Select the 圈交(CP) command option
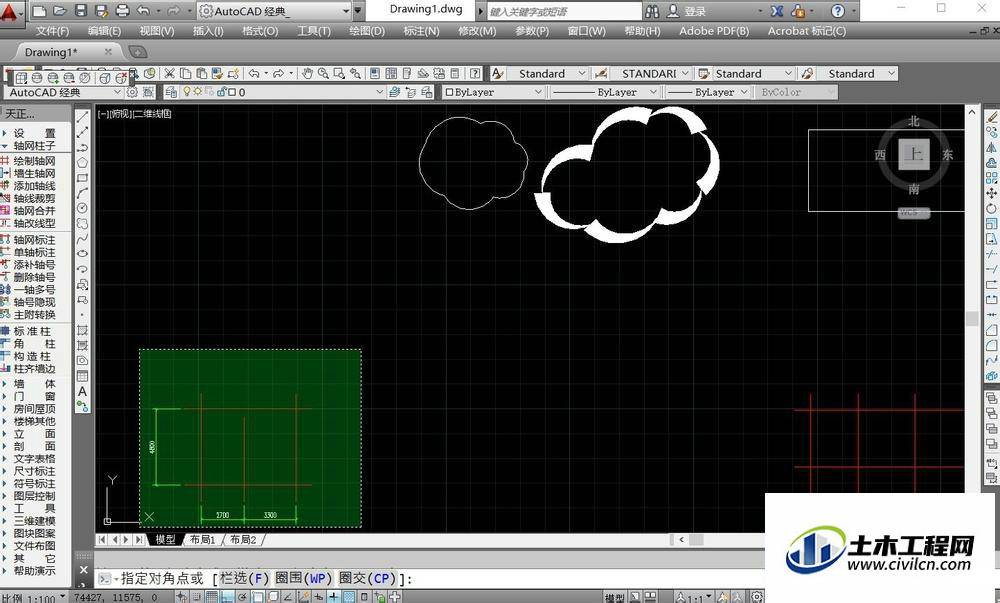 click(x=367, y=579)
